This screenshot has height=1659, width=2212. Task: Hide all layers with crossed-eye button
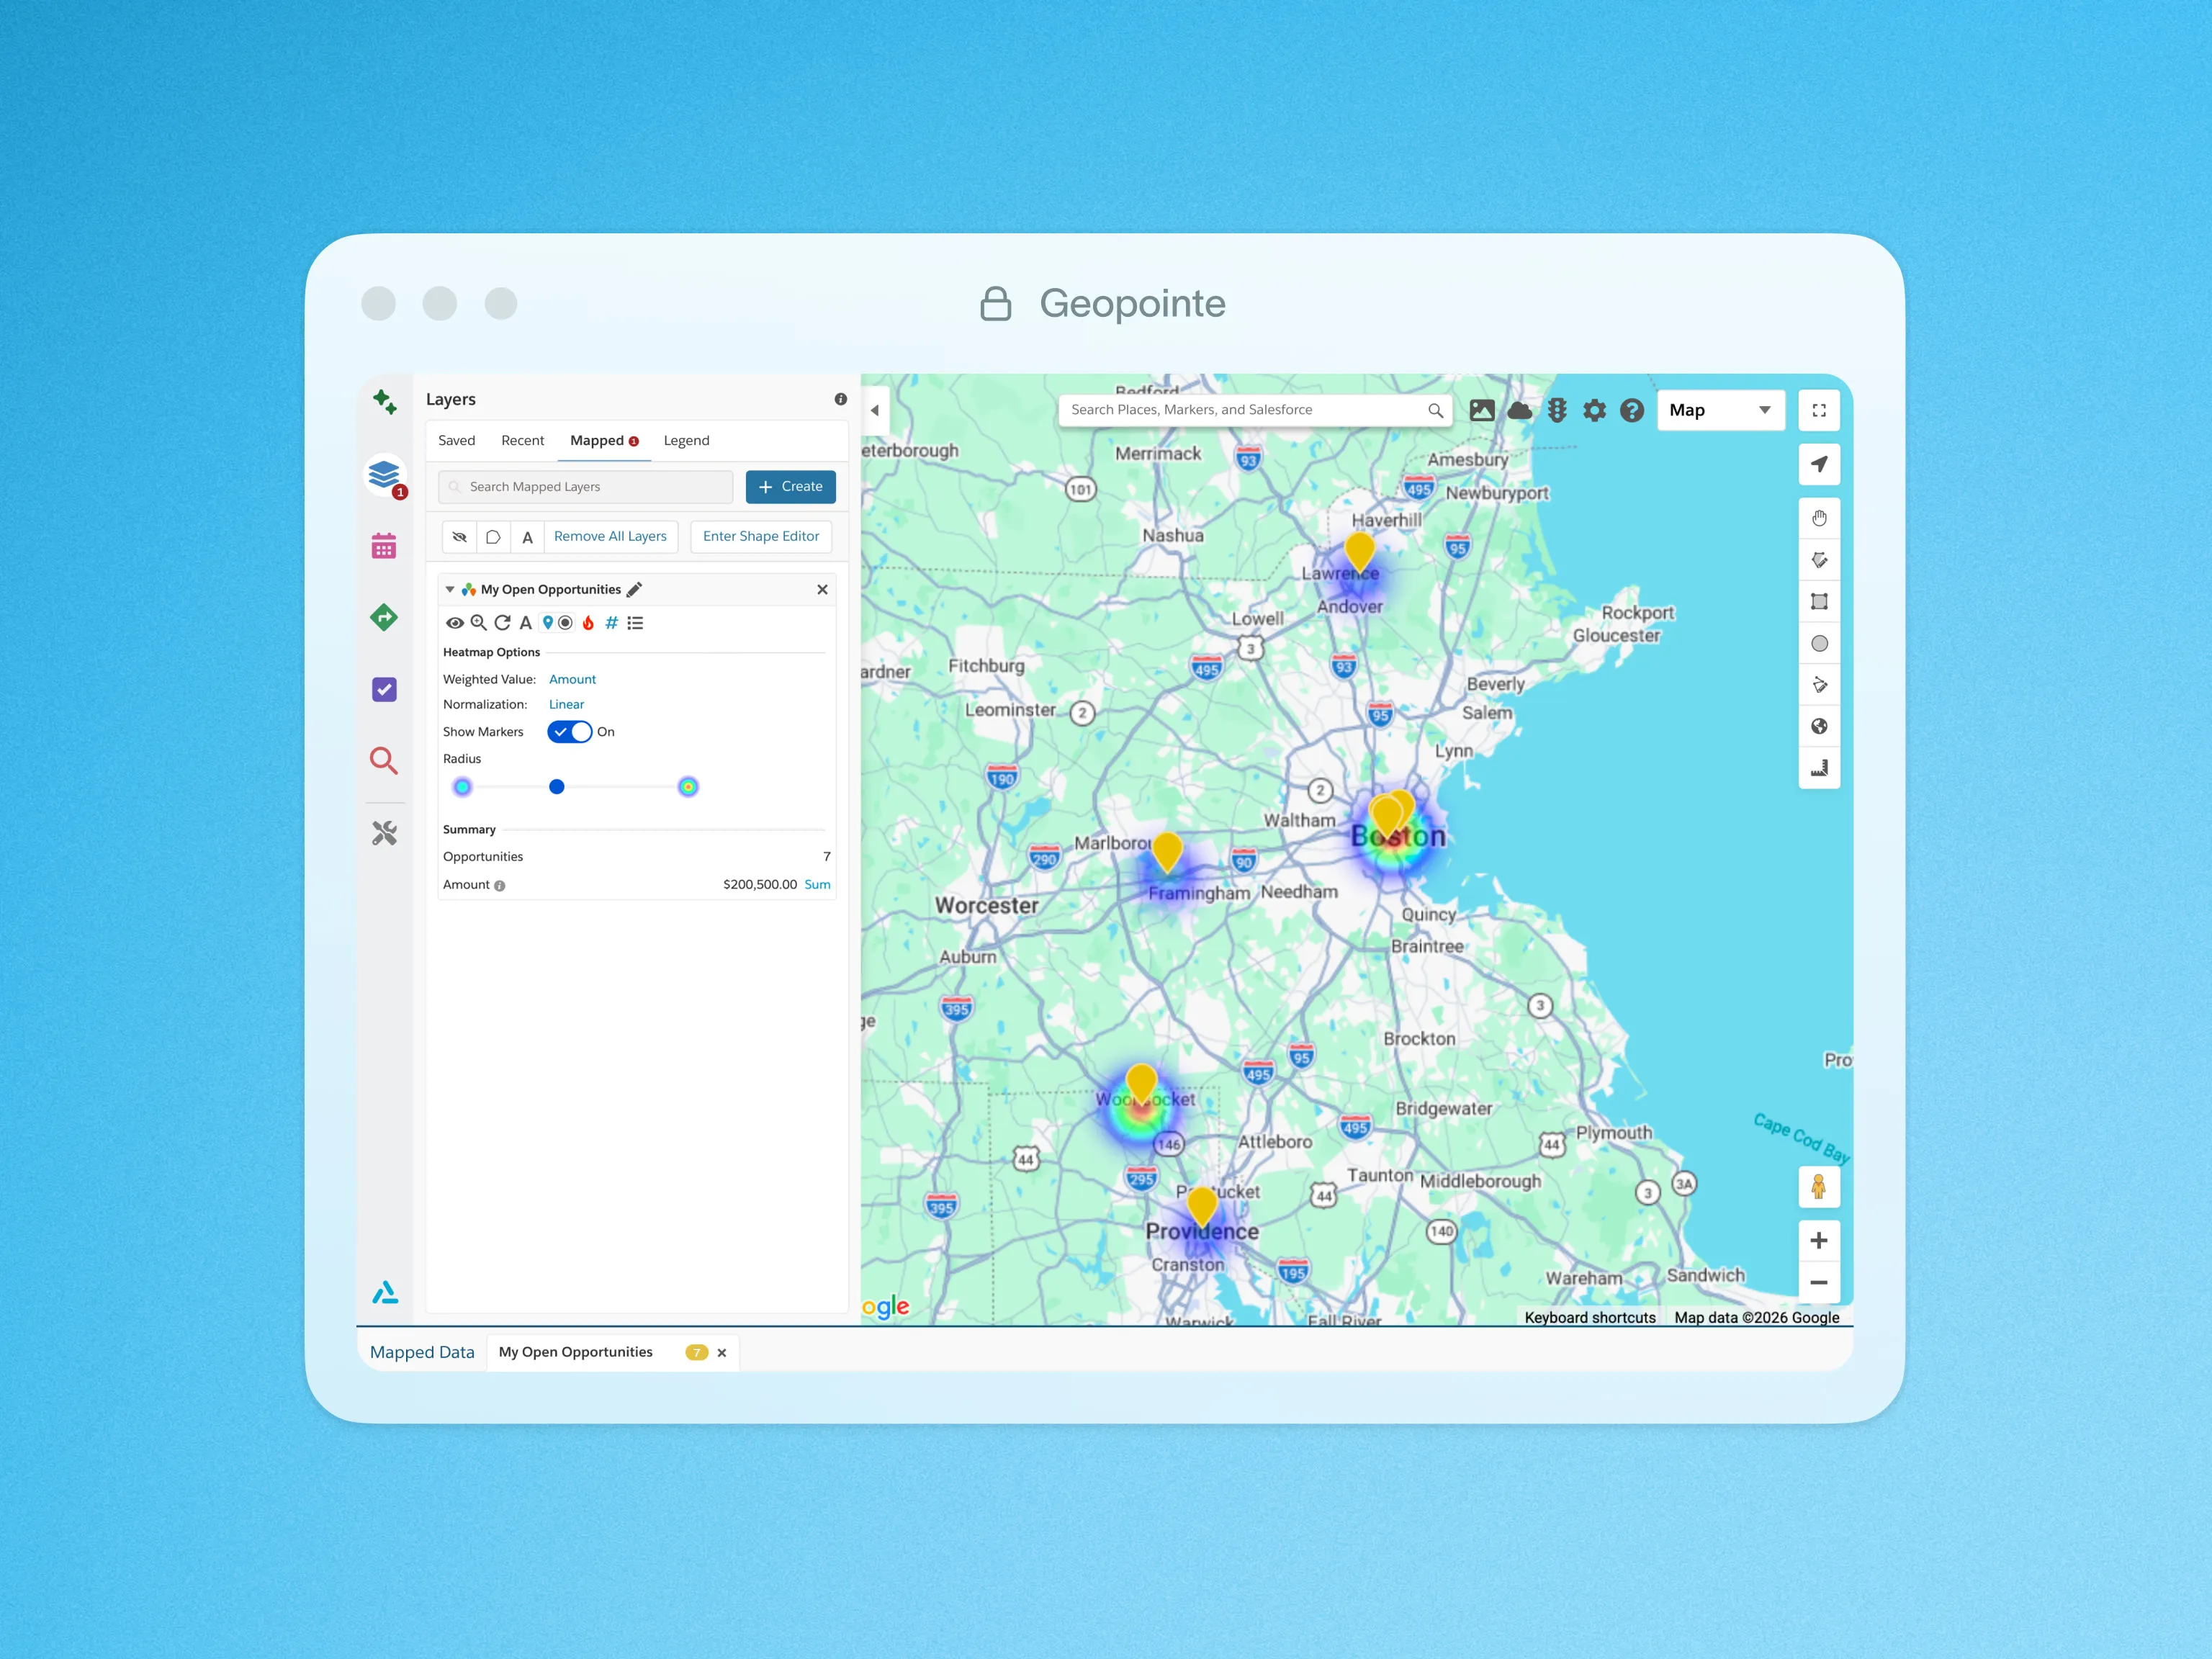459,537
